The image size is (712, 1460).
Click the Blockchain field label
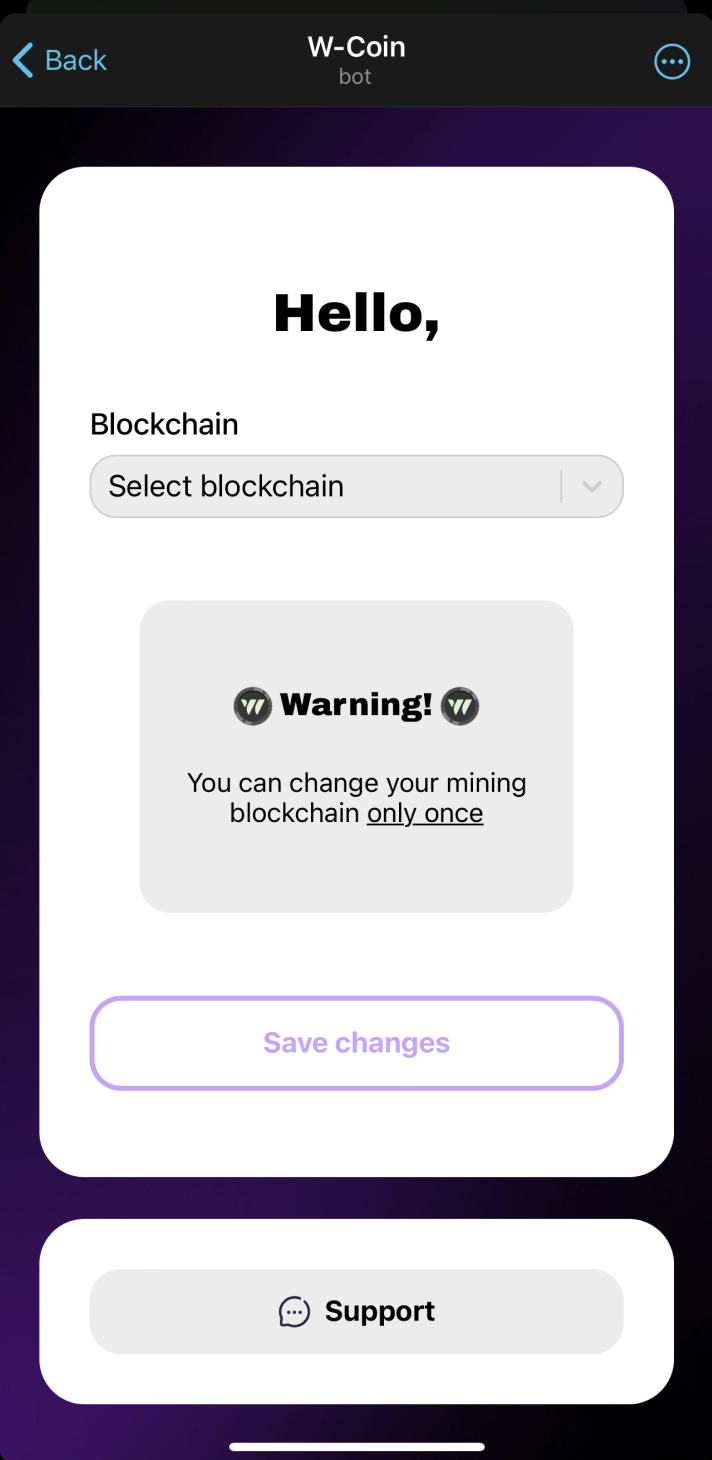tap(164, 424)
